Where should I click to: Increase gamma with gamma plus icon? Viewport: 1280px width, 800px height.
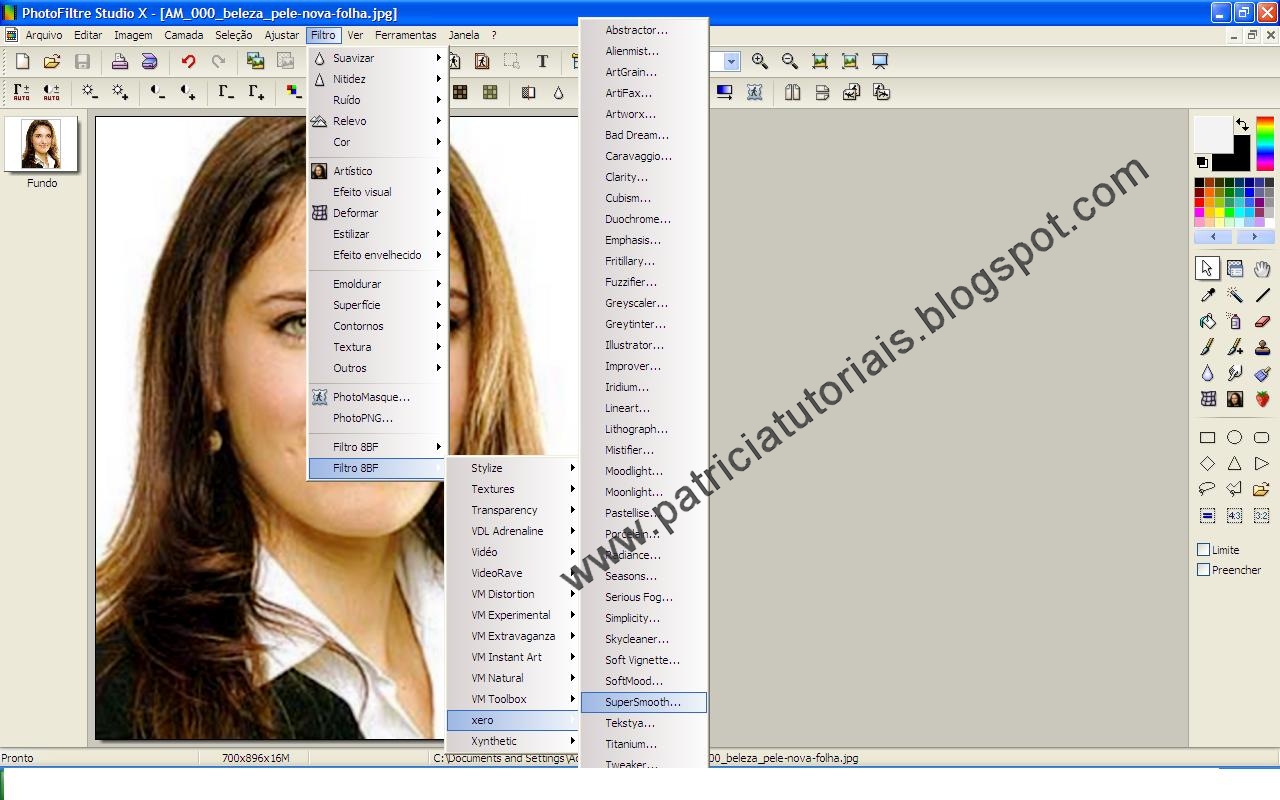pyautogui.click(x=257, y=92)
